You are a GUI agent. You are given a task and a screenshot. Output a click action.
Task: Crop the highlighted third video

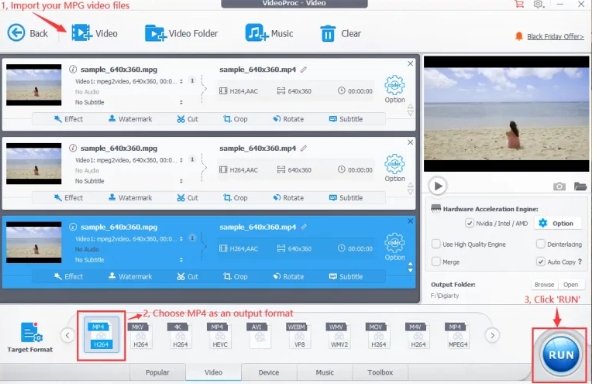235,277
